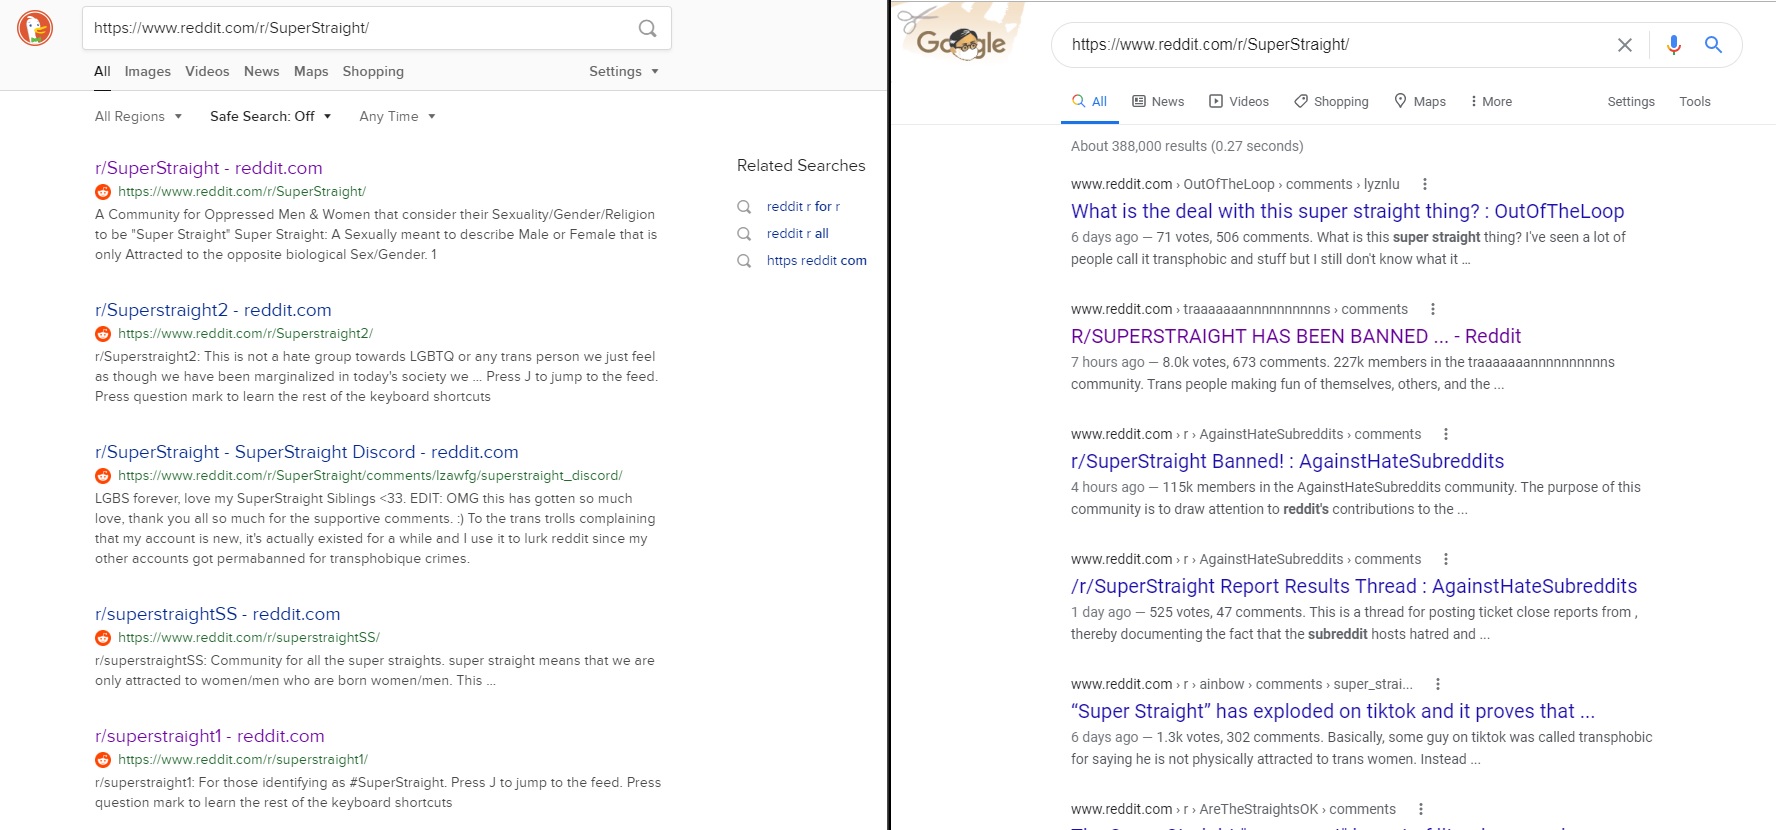Open '/r/SuperStraight Report Results Thread' result
The width and height of the screenshot is (1776, 830).
pos(1354,586)
